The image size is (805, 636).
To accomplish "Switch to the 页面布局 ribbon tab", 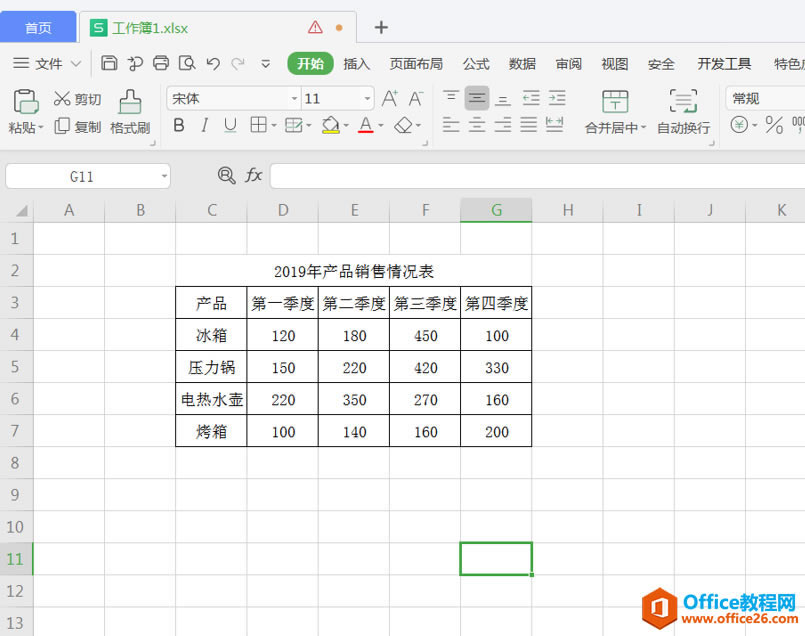I will (x=416, y=64).
